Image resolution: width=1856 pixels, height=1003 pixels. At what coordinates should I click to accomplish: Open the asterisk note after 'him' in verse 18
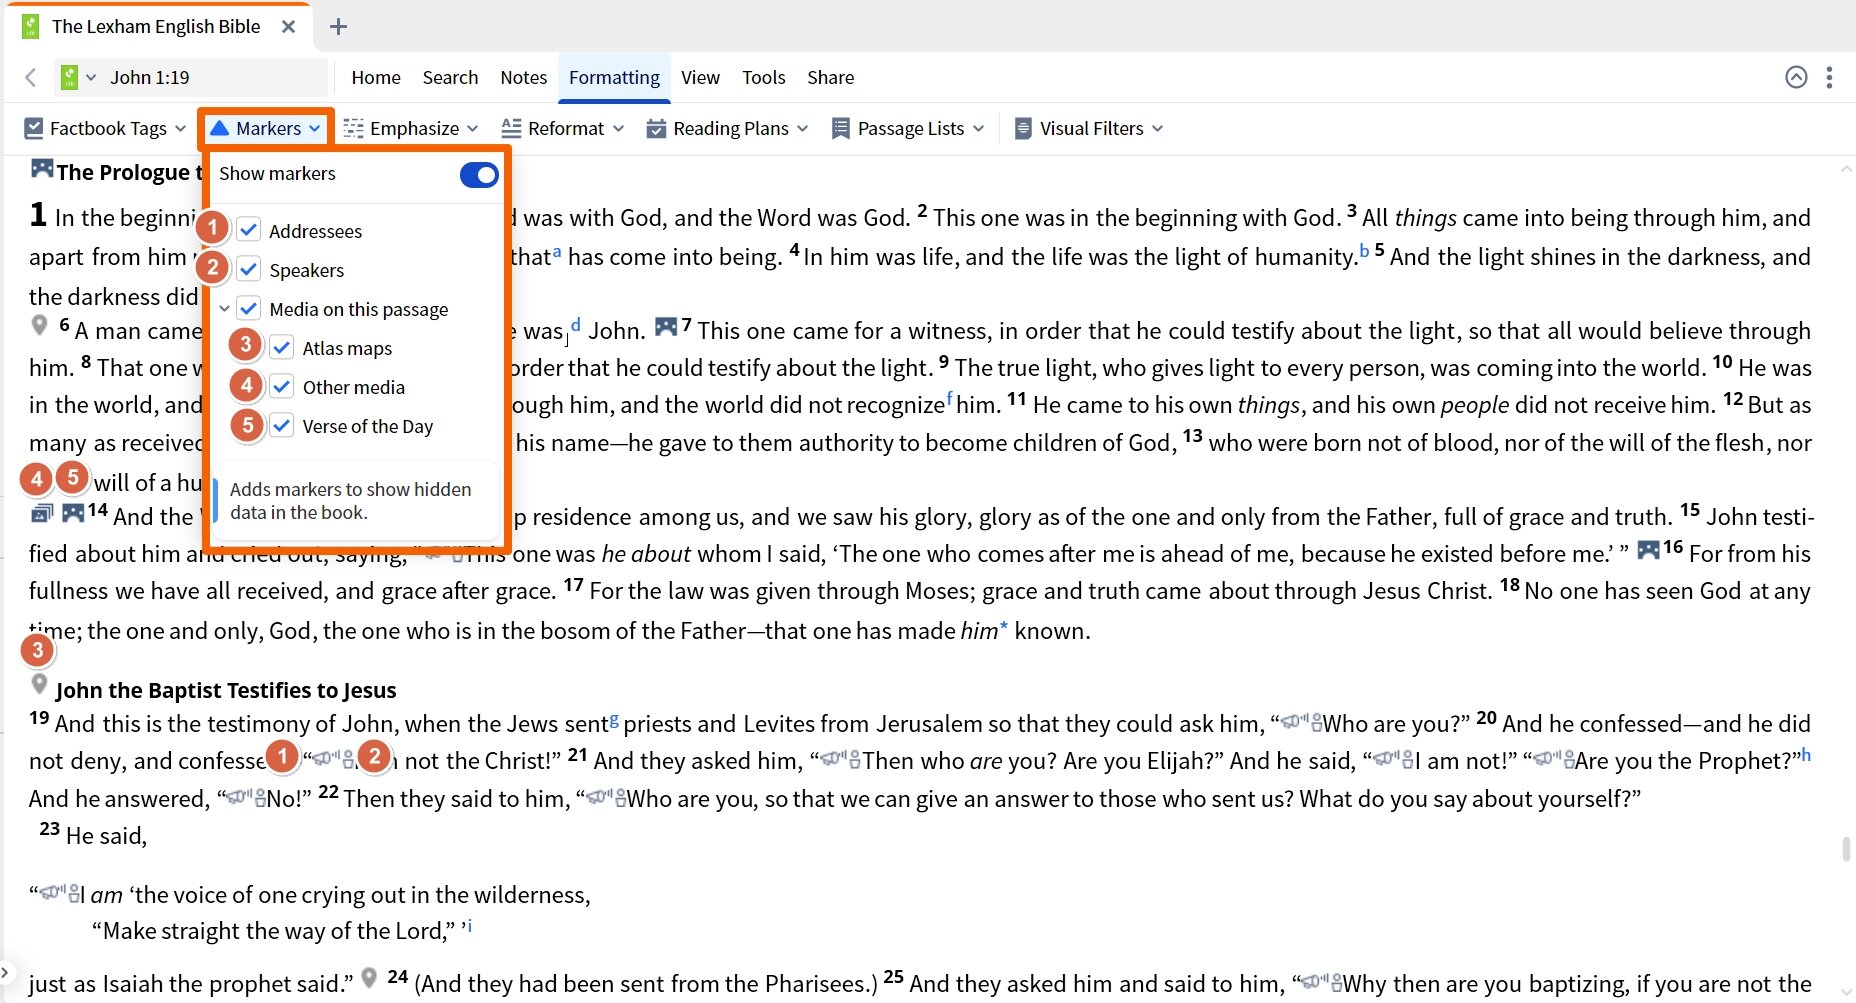pos(1004,628)
